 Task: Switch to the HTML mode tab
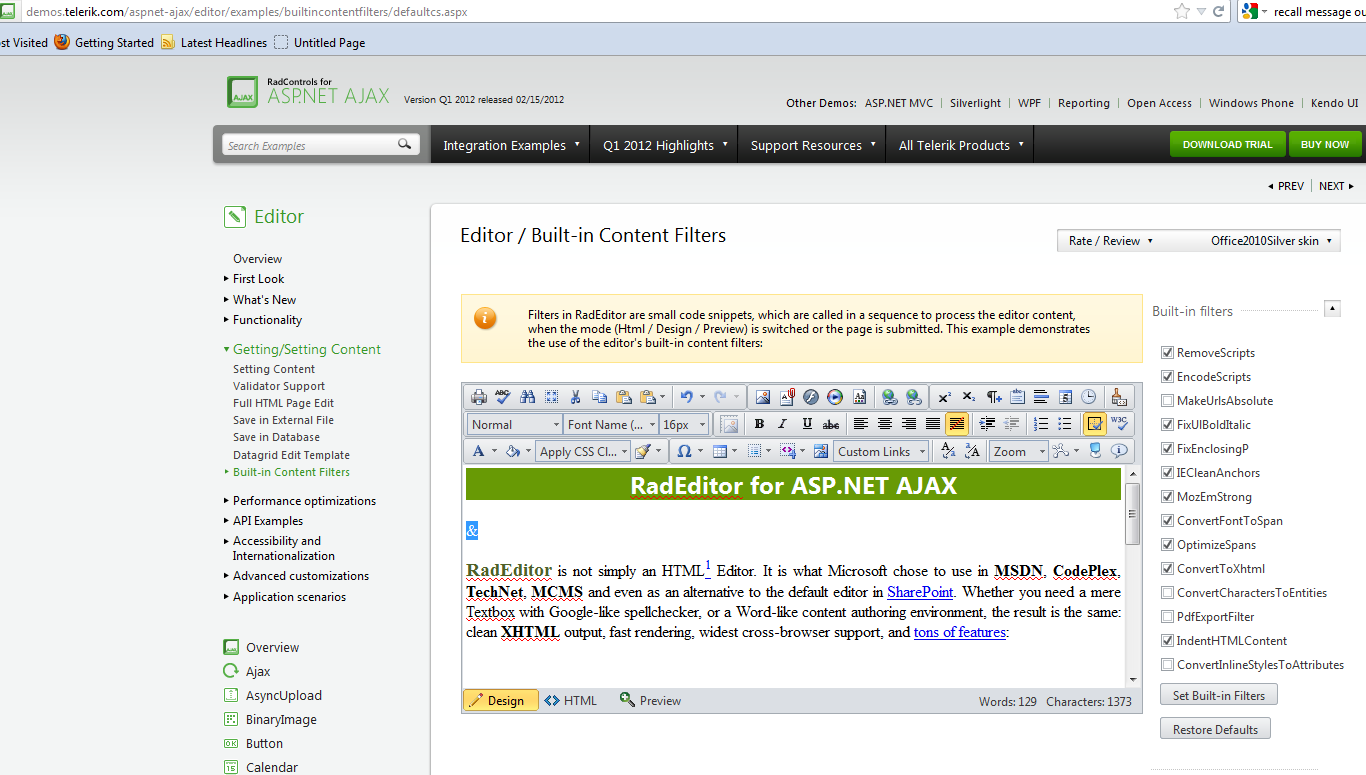(x=570, y=701)
